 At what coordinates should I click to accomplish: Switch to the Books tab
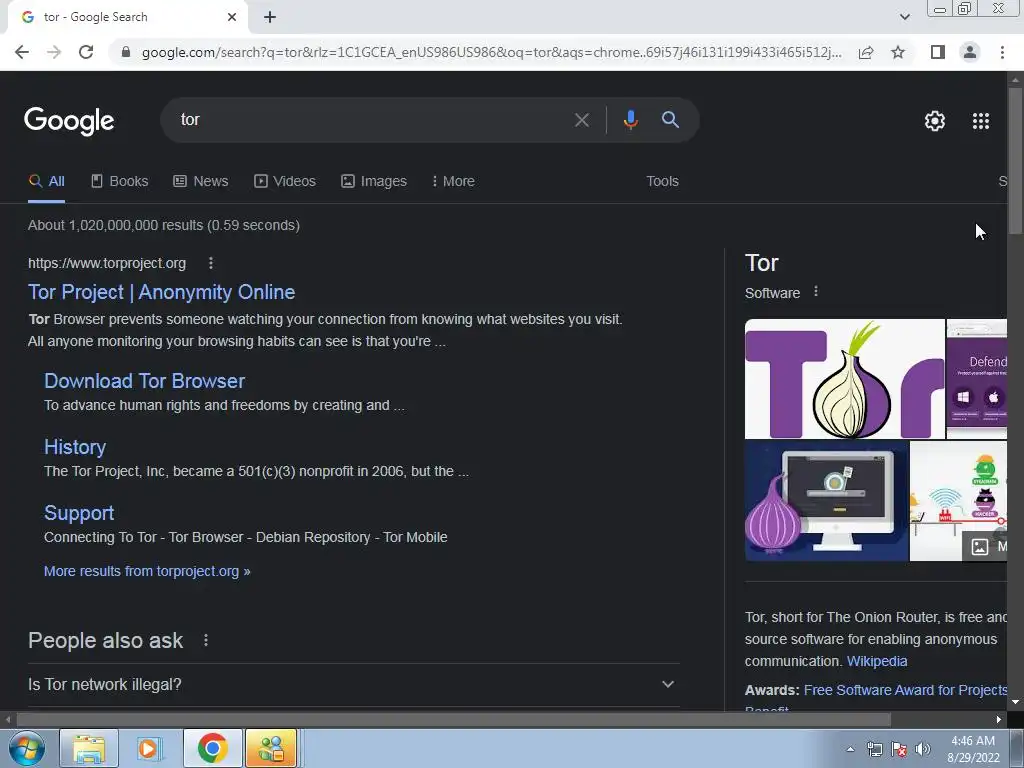click(x=120, y=182)
